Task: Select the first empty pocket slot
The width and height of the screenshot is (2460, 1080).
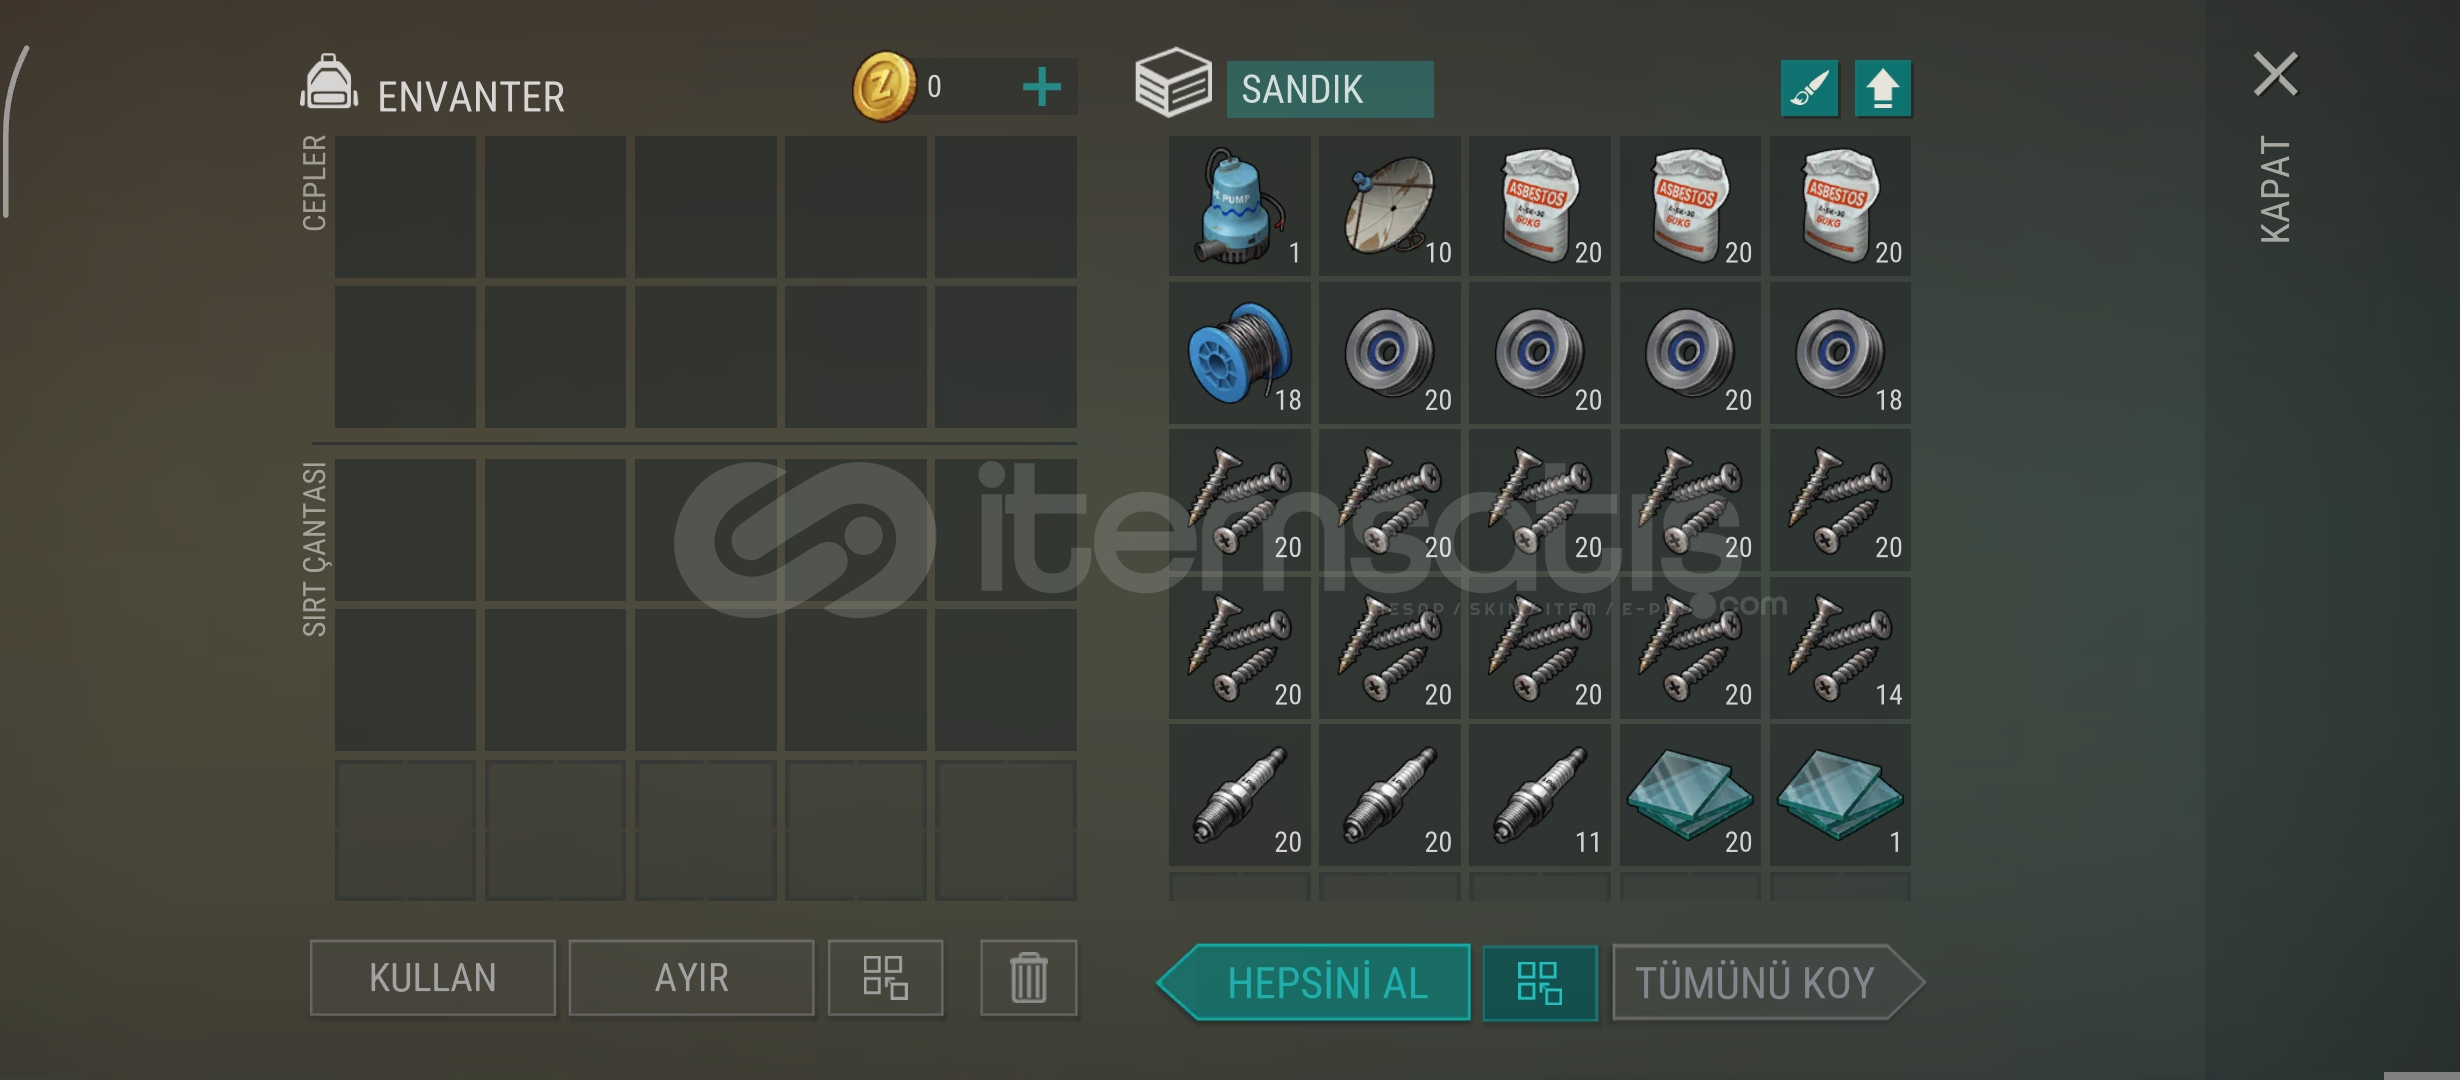Action: coord(405,207)
